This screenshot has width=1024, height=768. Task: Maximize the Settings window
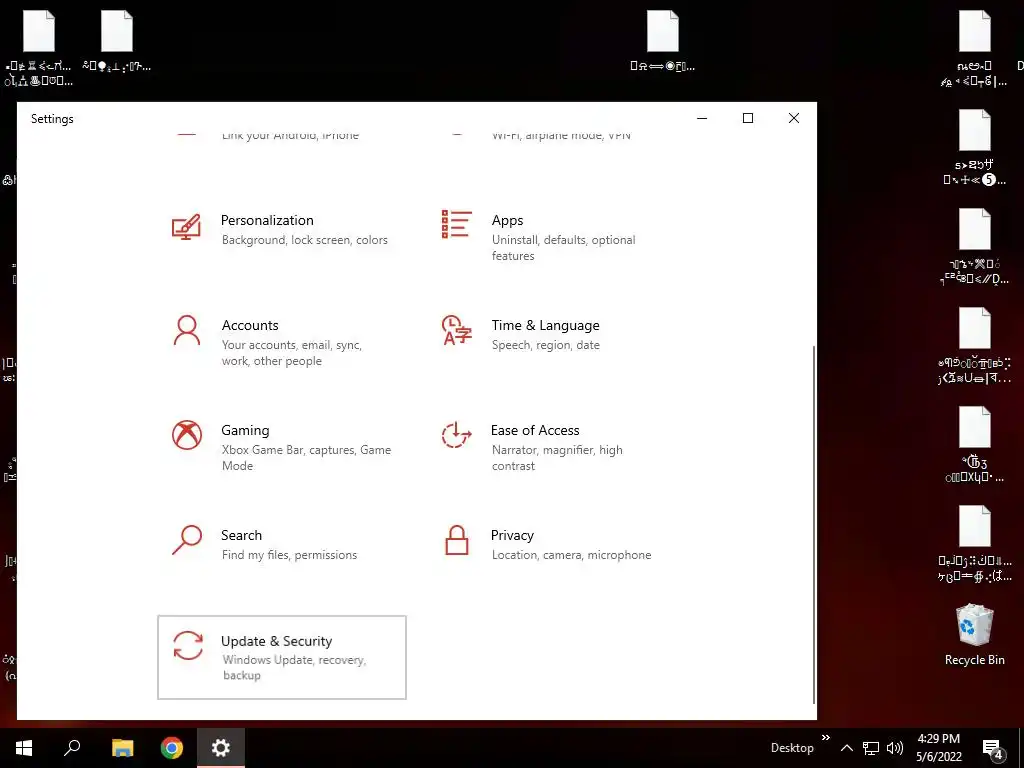tap(748, 118)
